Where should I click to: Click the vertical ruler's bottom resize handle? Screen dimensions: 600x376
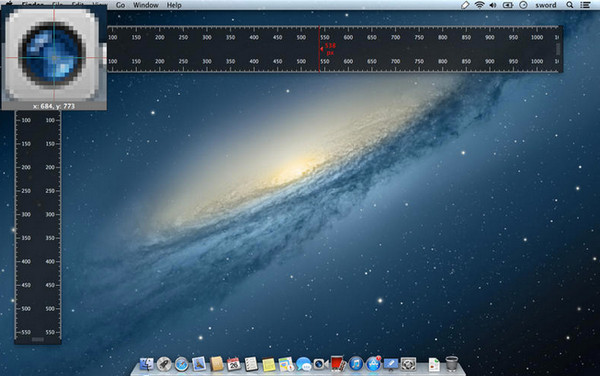pos(38,339)
